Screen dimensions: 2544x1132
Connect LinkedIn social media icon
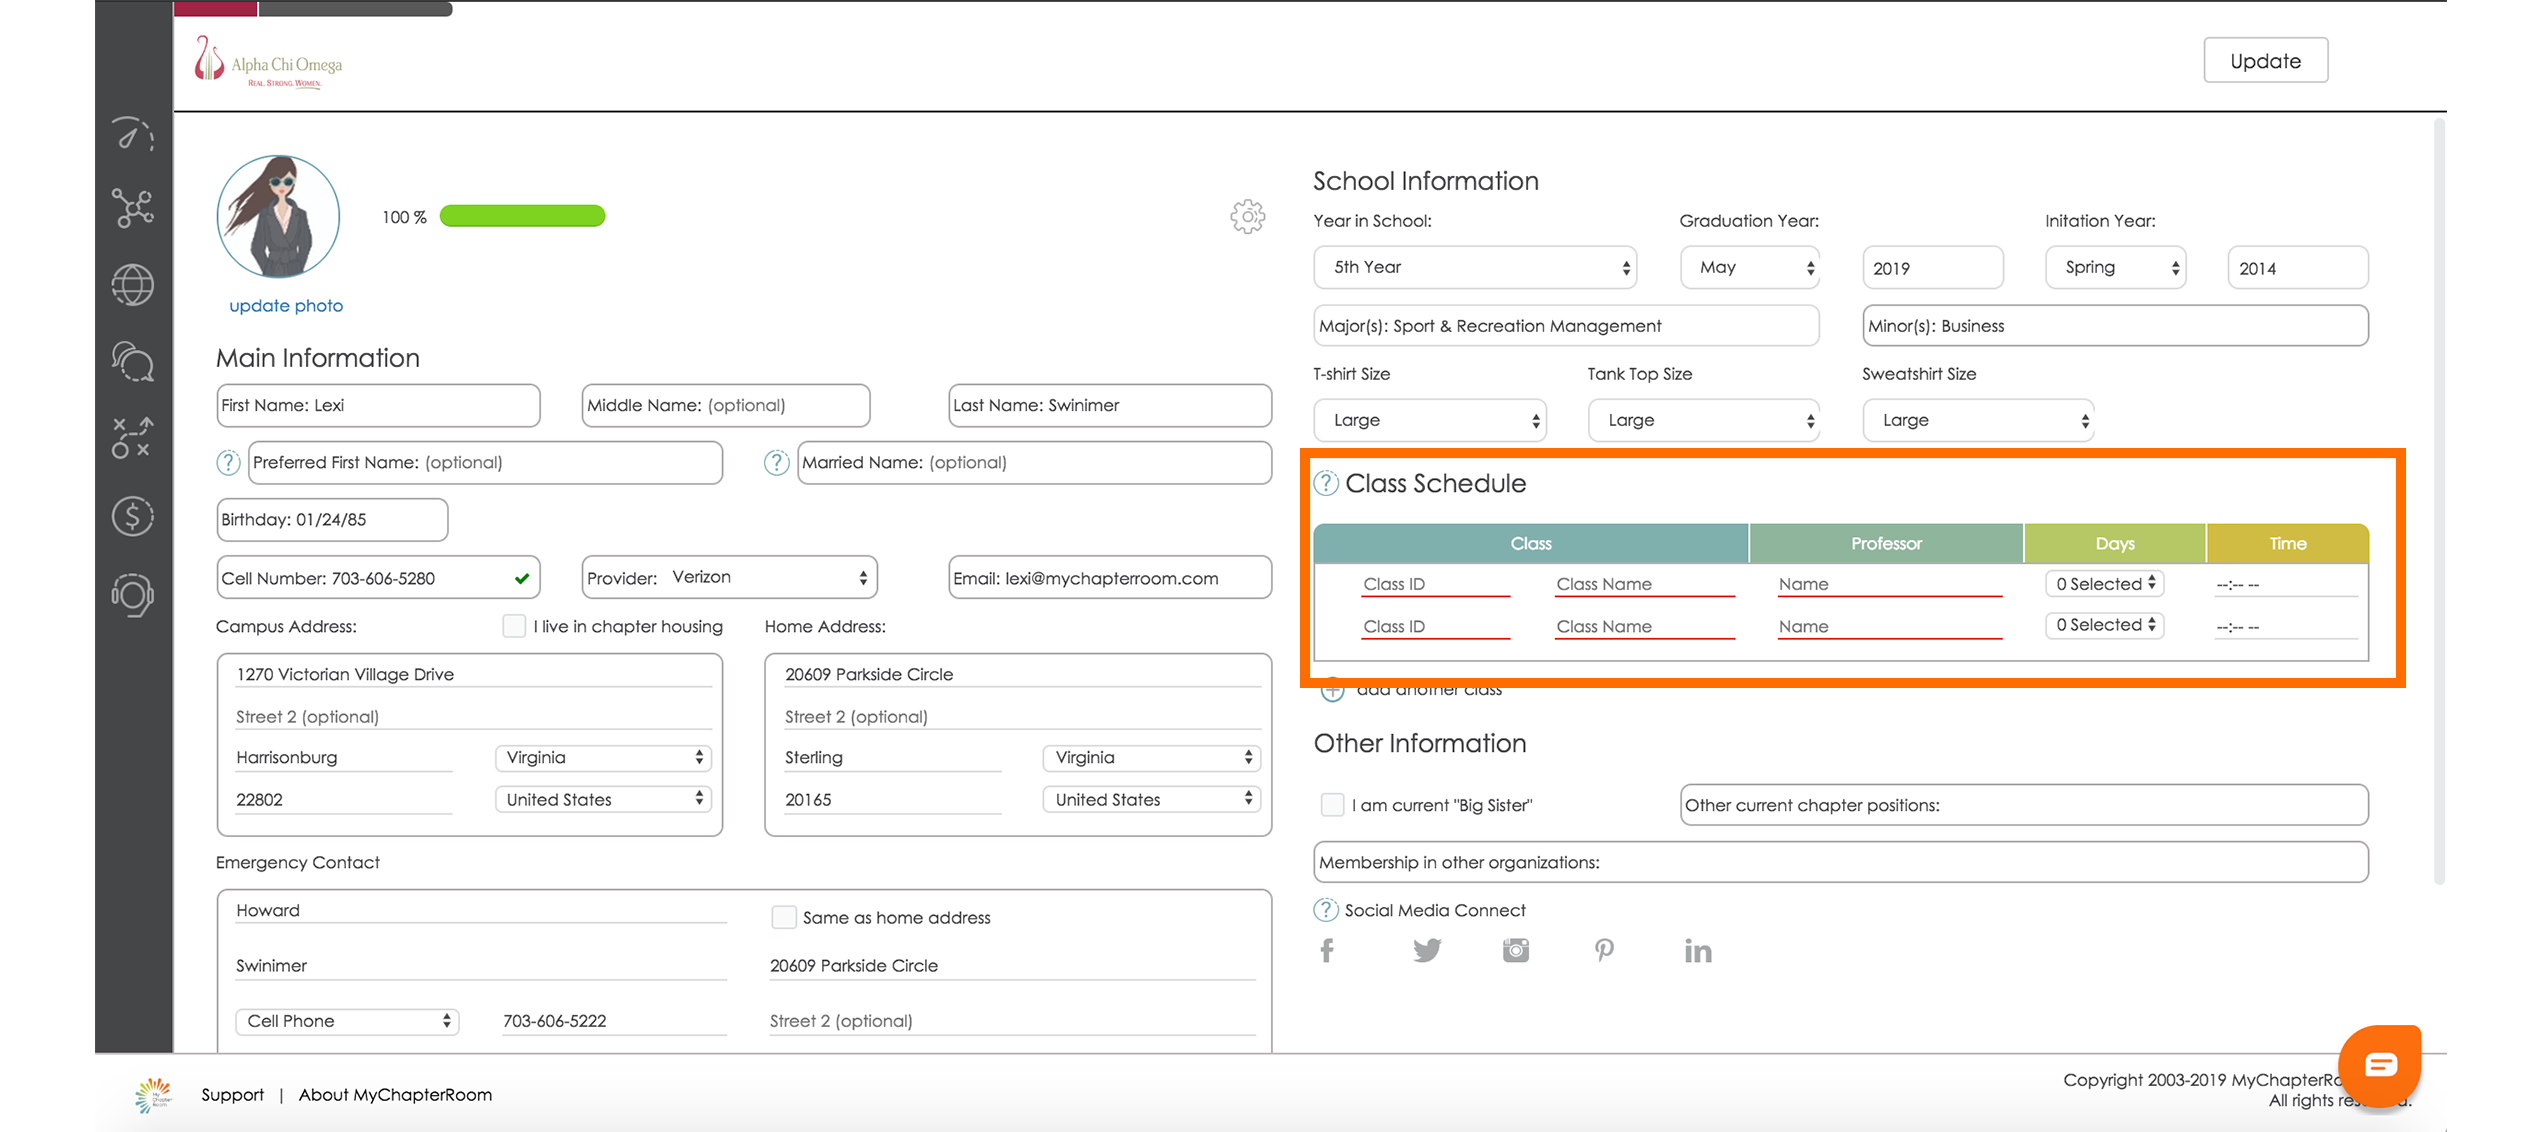pyautogui.click(x=1697, y=950)
